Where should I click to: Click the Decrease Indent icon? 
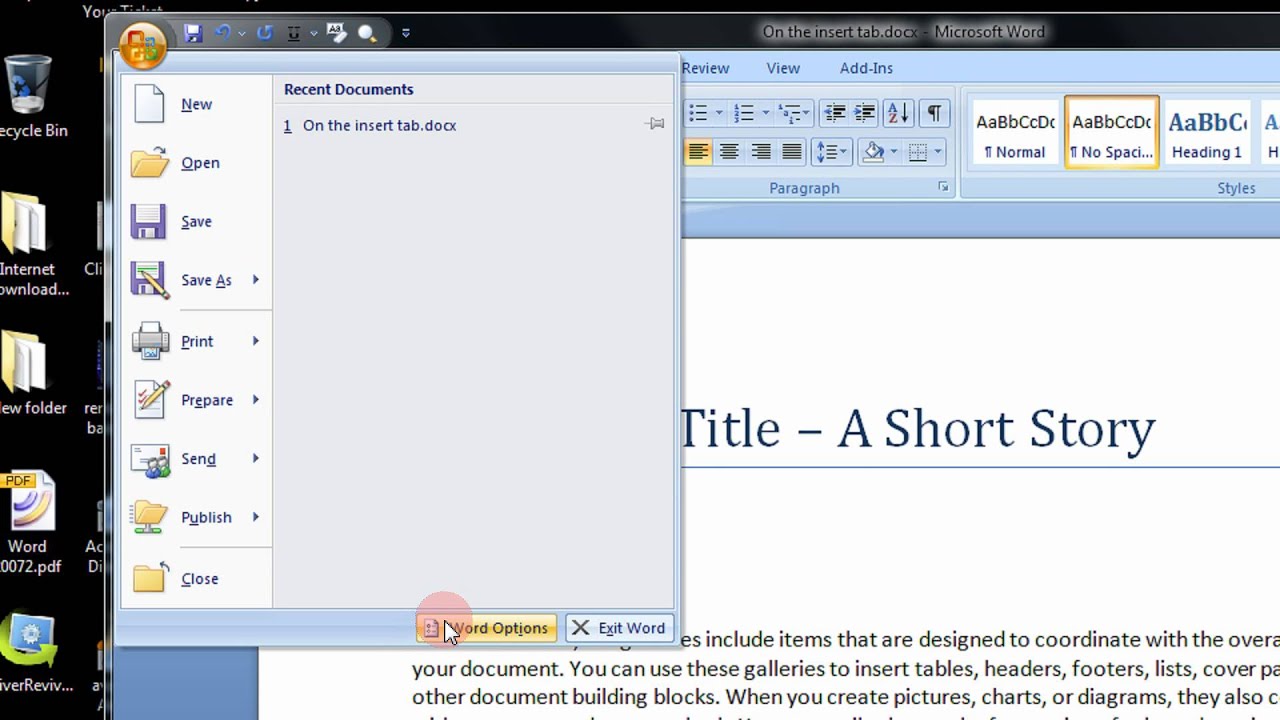tap(834, 113)
